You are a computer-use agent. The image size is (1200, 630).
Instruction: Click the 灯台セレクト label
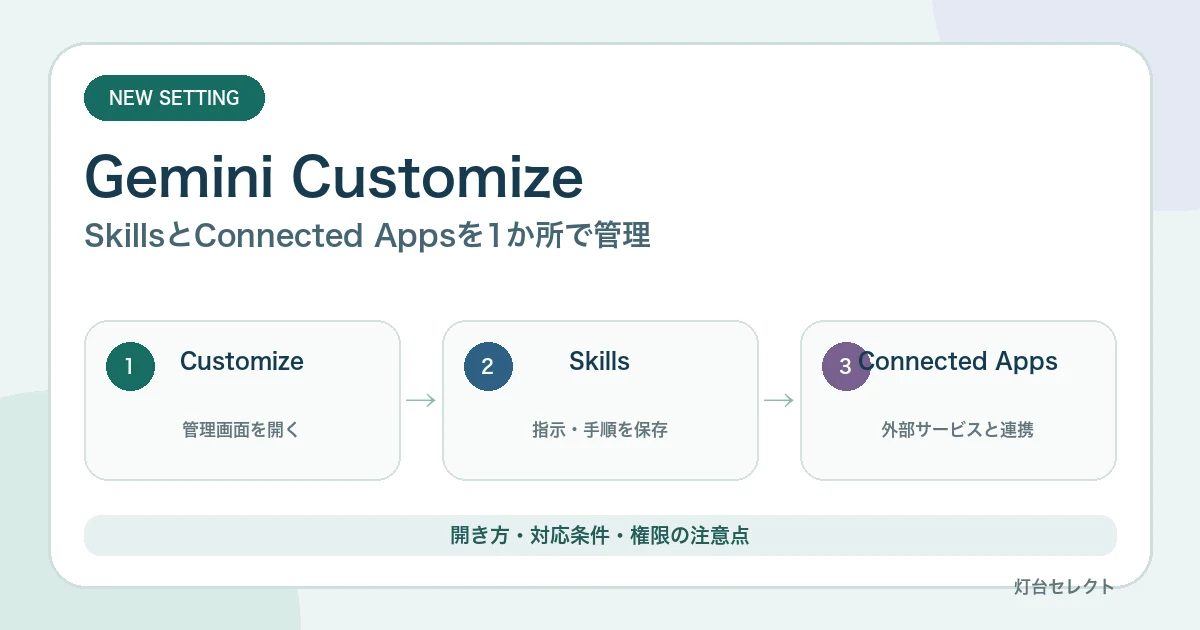(1064, 587)
